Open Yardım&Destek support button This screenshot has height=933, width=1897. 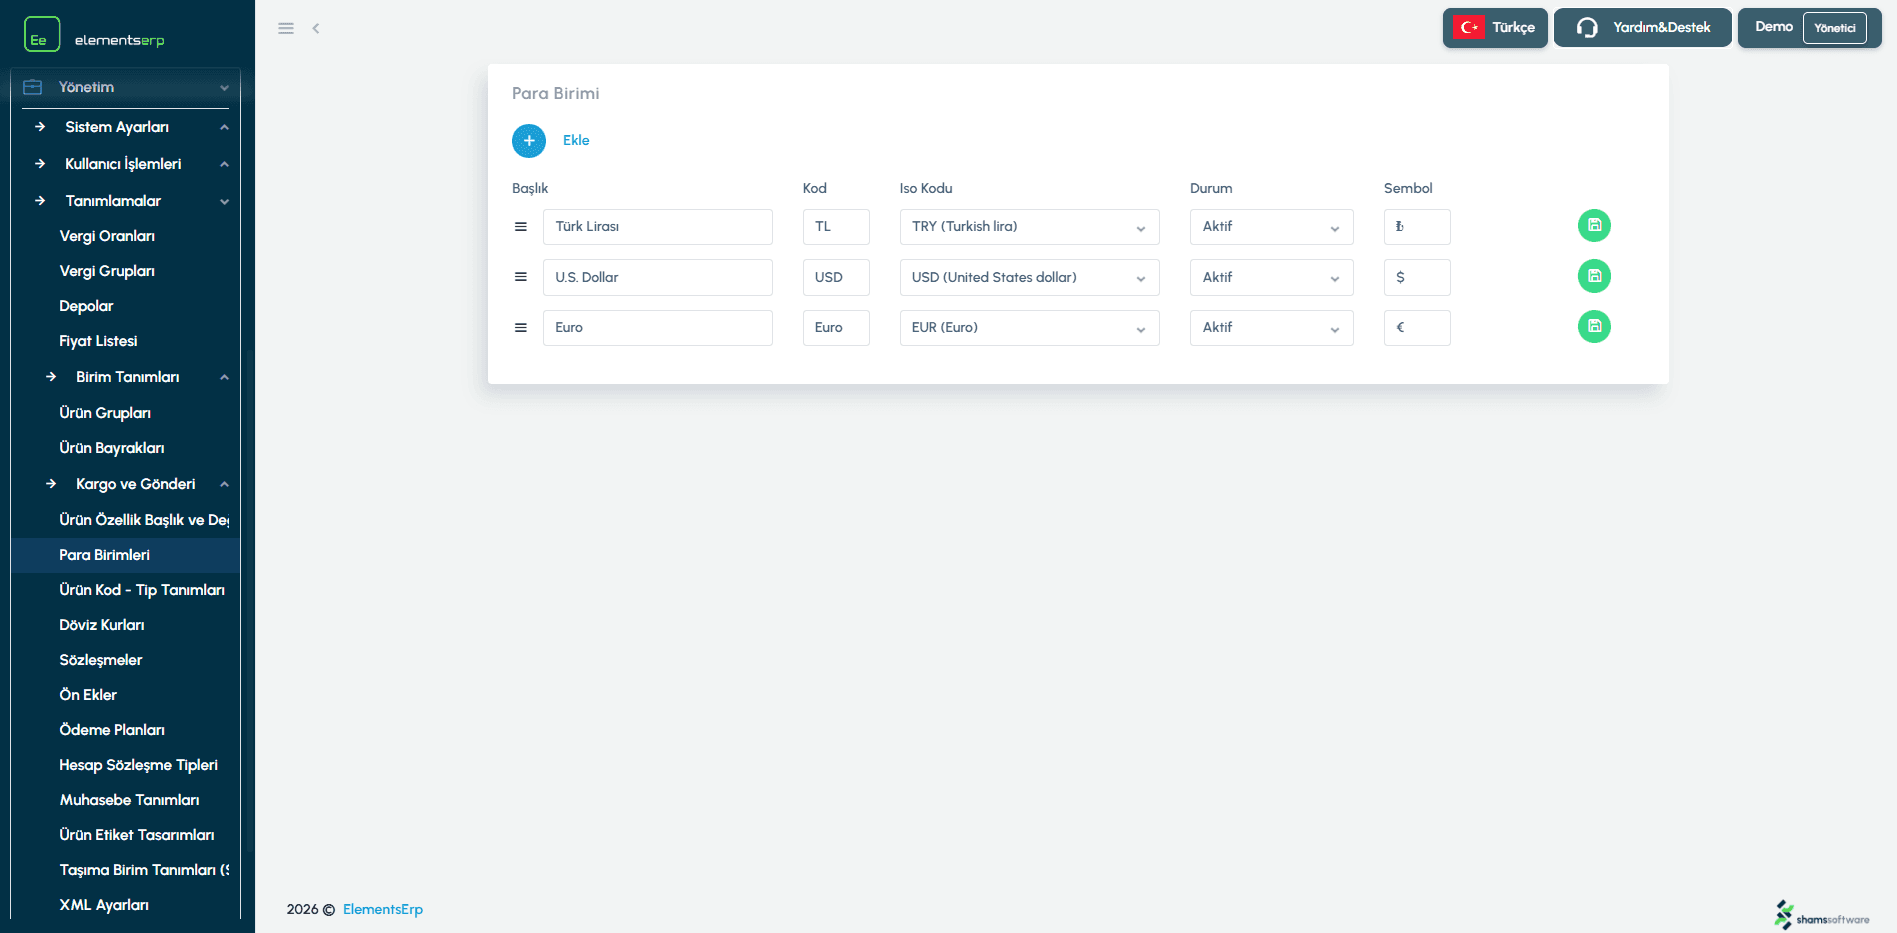tap(1643, 28)
